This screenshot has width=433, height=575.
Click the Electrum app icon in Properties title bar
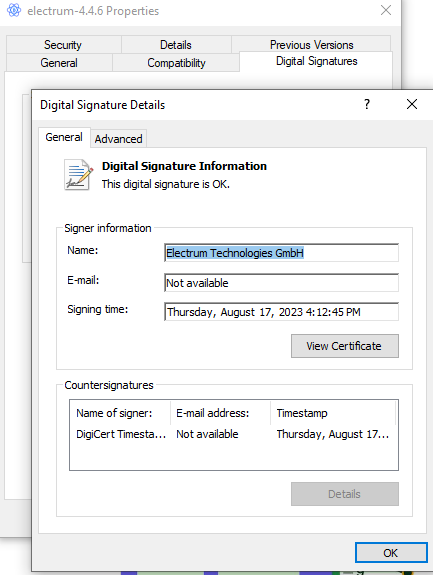pyautogui.click(x=14, y=10)
